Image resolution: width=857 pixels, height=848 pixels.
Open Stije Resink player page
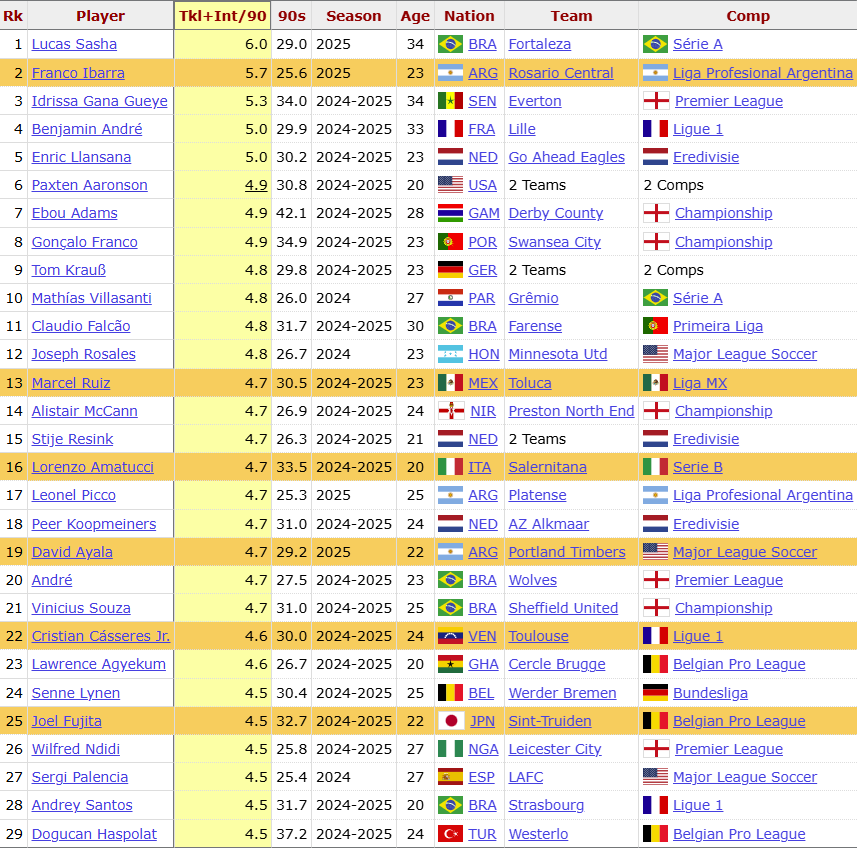[x=72, y=439]
